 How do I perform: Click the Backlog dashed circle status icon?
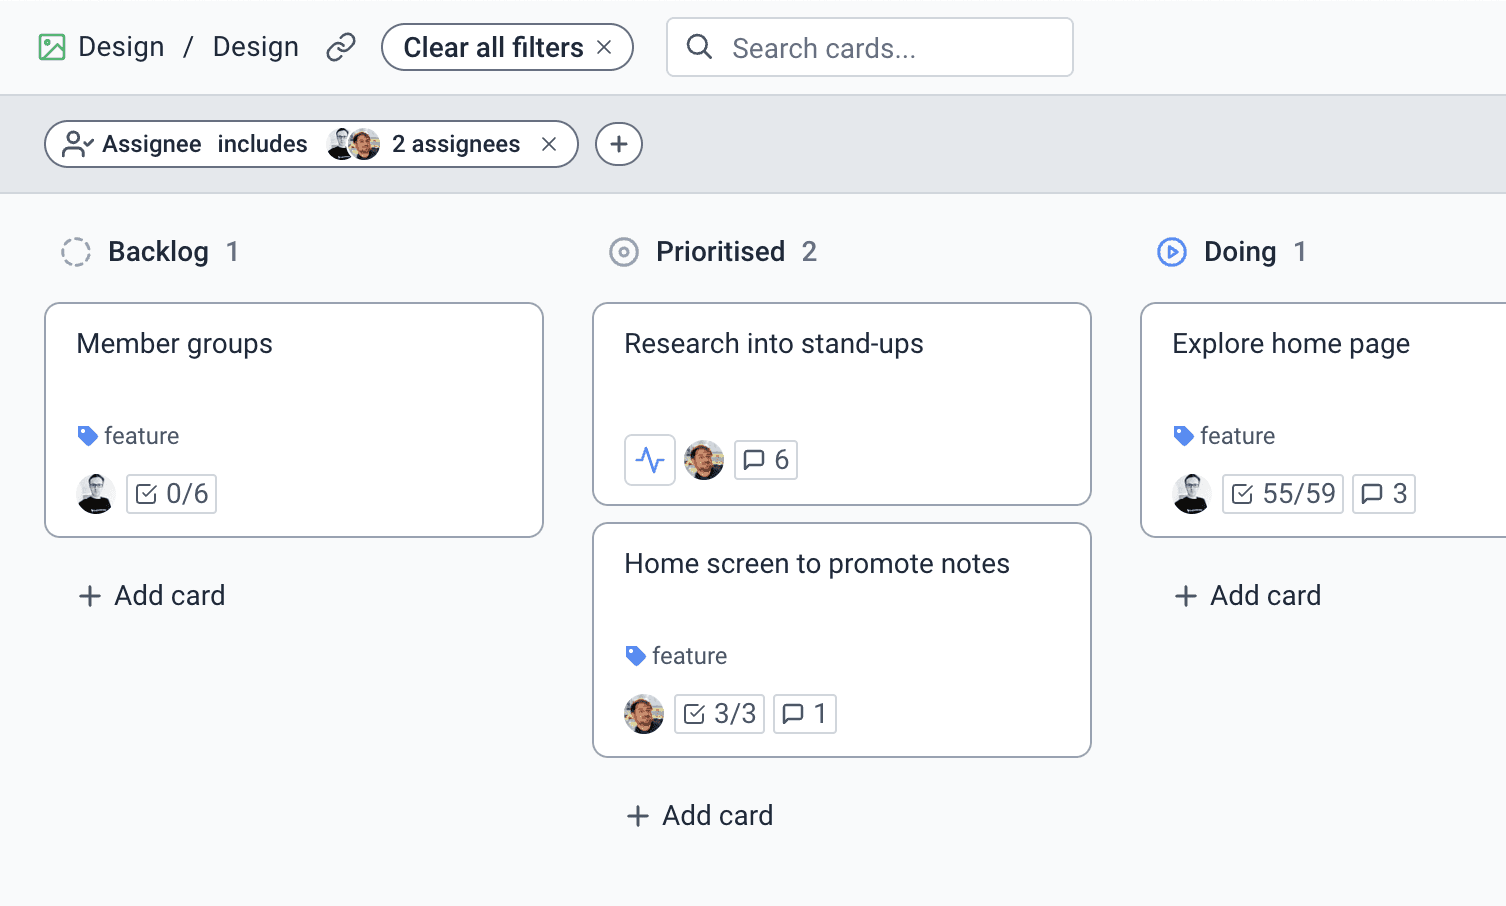point(76,252)
